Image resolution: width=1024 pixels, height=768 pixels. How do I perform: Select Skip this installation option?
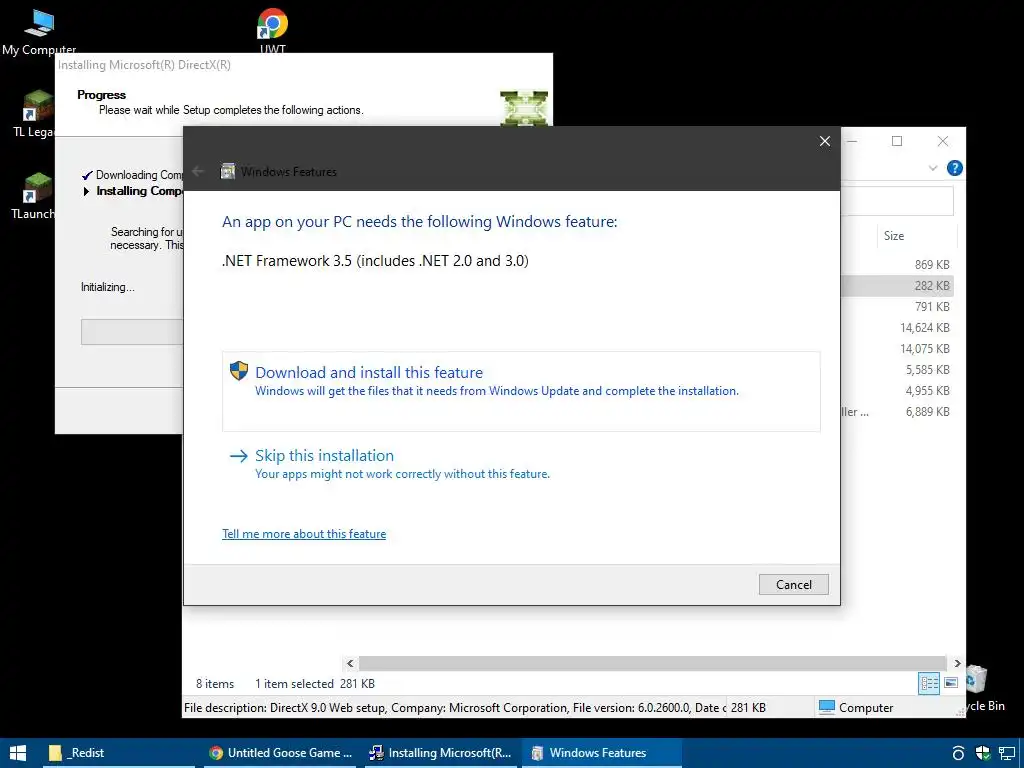(389, 464)
